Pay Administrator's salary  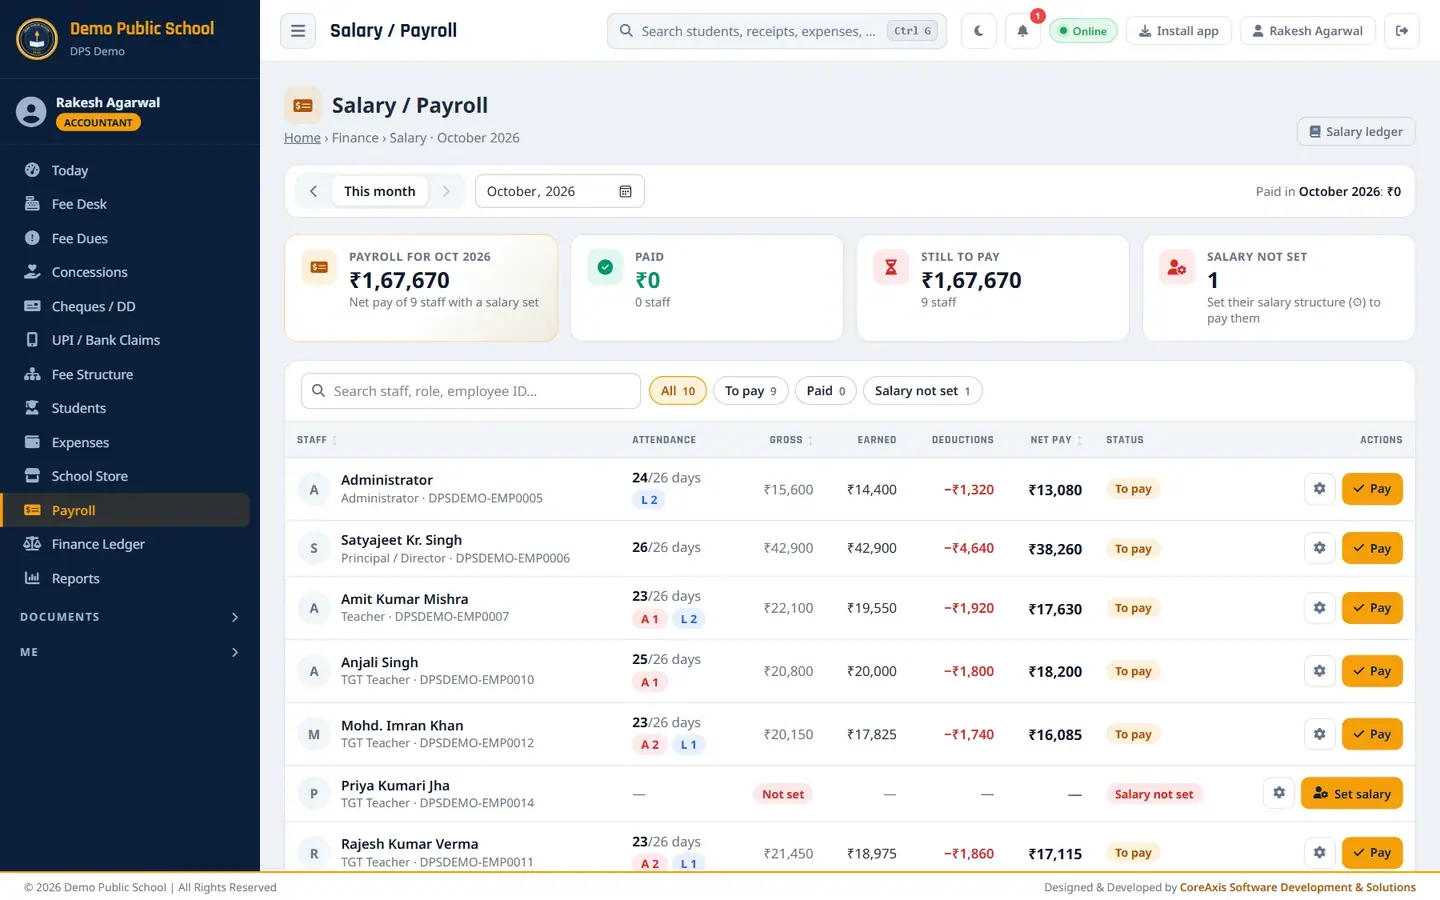(1372, 489)
